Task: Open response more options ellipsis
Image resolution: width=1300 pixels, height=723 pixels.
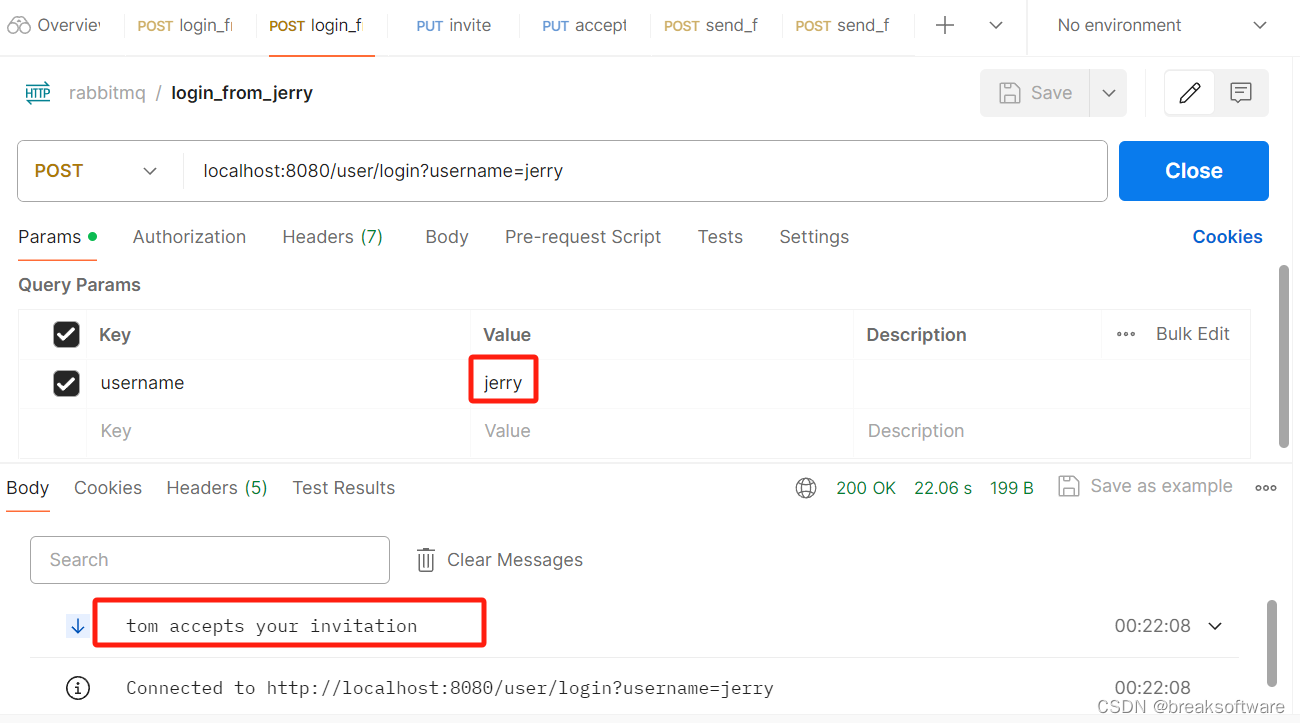Action: (x=1266, y=488)
